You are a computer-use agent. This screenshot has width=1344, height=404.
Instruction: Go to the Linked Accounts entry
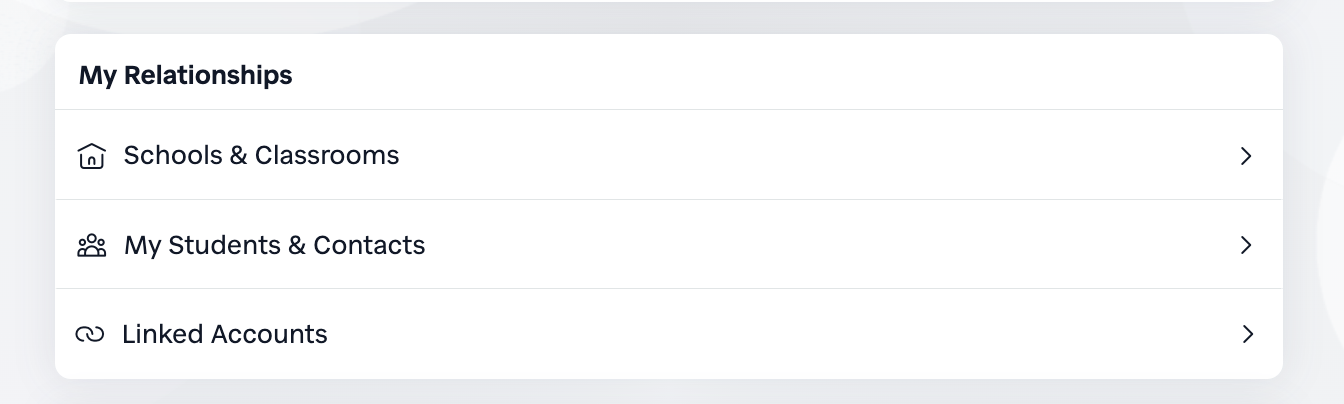point(224,334)
